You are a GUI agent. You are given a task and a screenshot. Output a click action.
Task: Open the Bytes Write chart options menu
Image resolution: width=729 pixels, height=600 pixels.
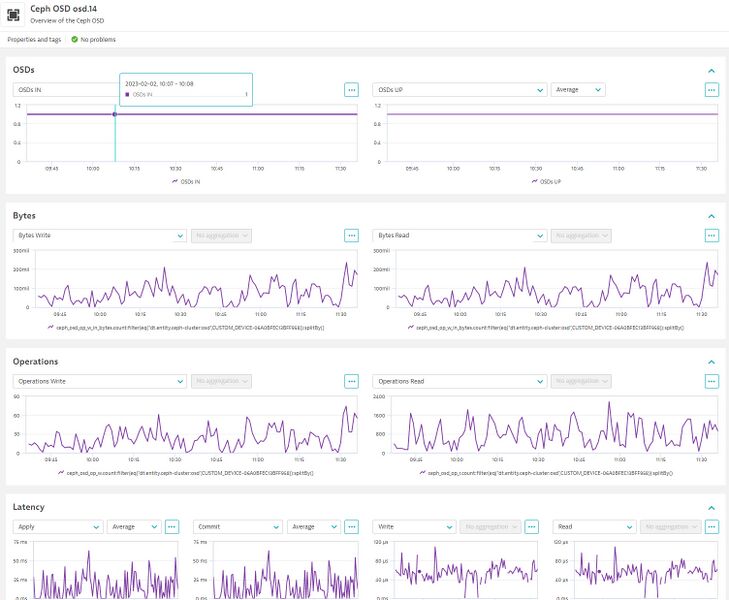click(351, 235)
